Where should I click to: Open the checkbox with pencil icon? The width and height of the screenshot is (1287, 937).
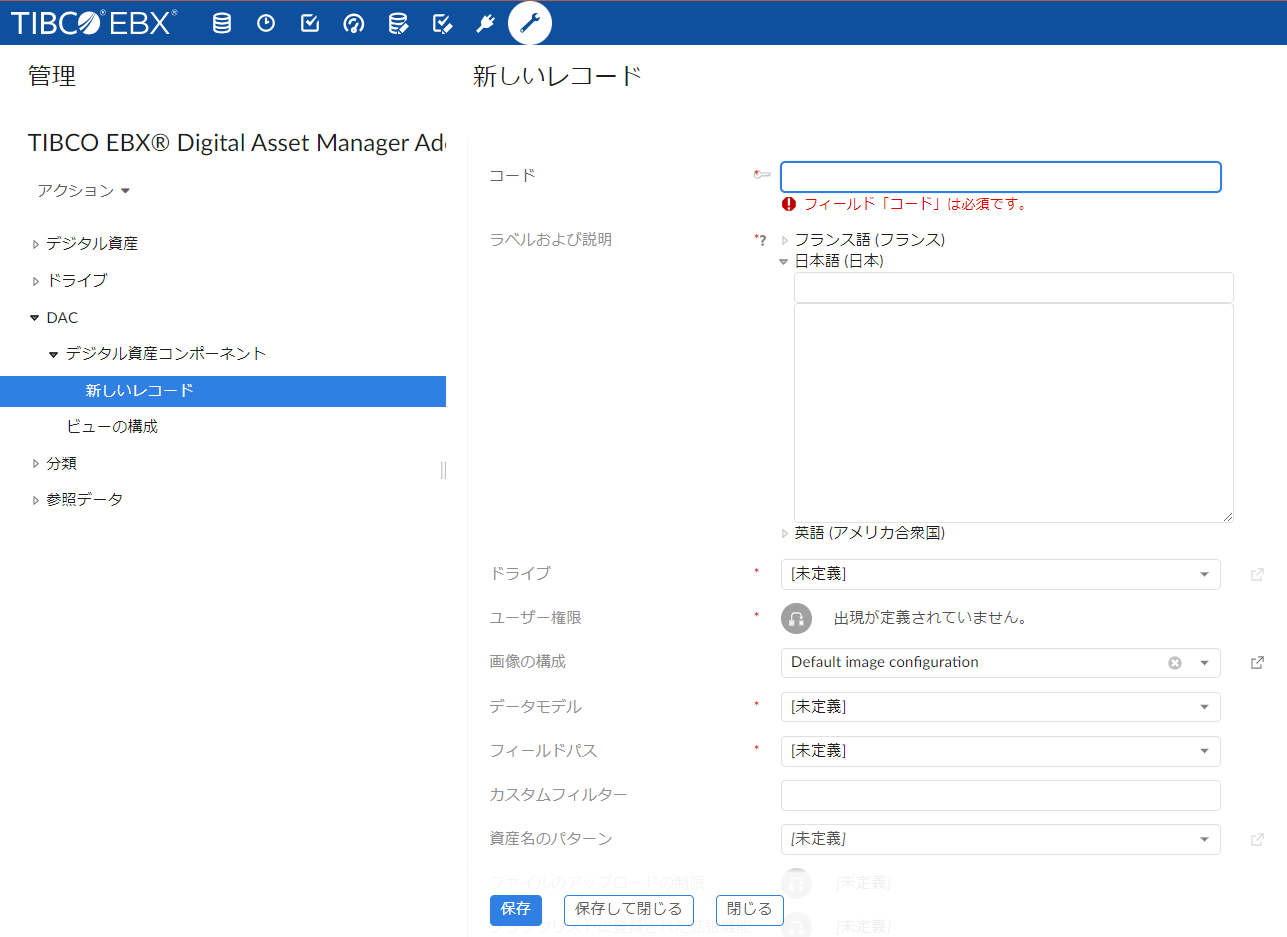point(442,23)
